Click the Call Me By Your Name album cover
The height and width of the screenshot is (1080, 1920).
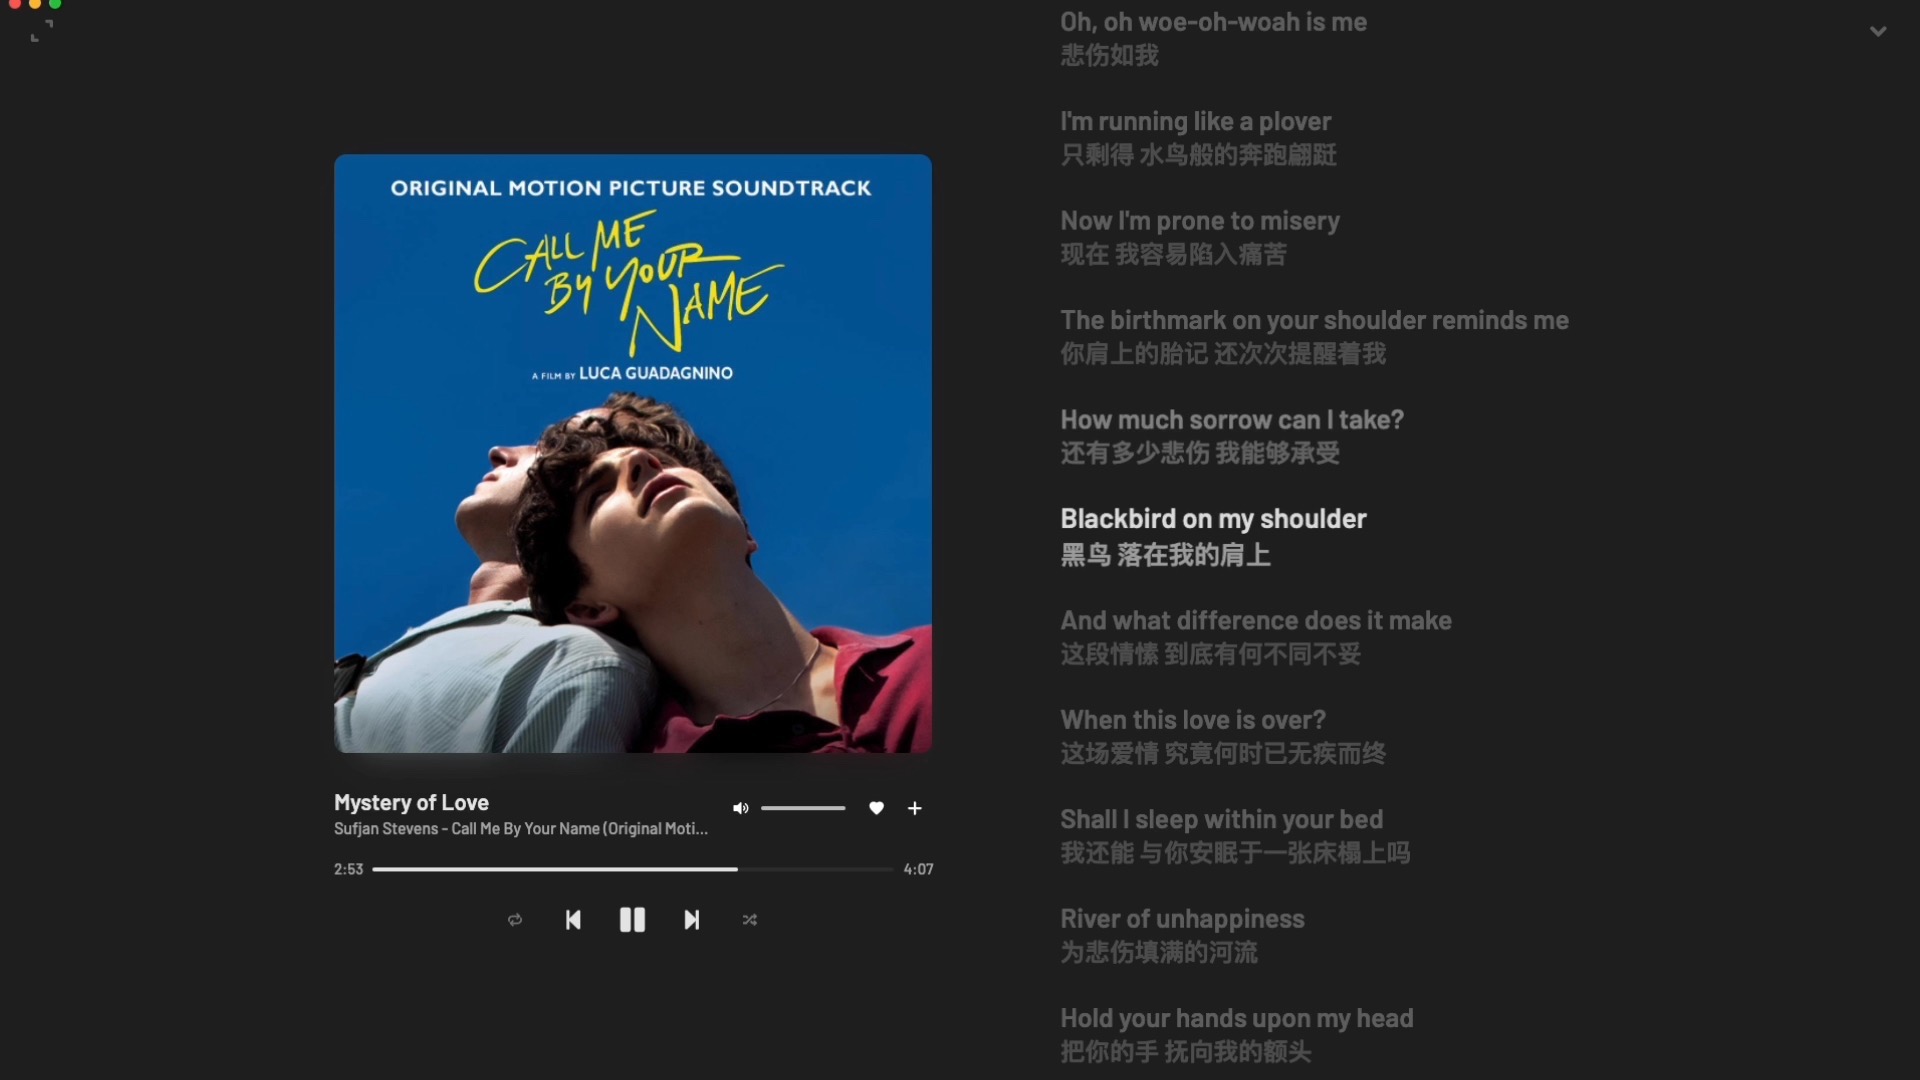[x=633, y=453]
